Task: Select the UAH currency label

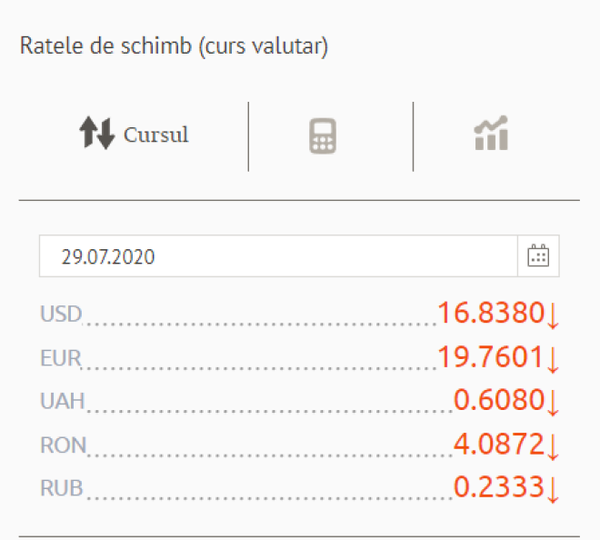Action: click(x=62, y=401)
